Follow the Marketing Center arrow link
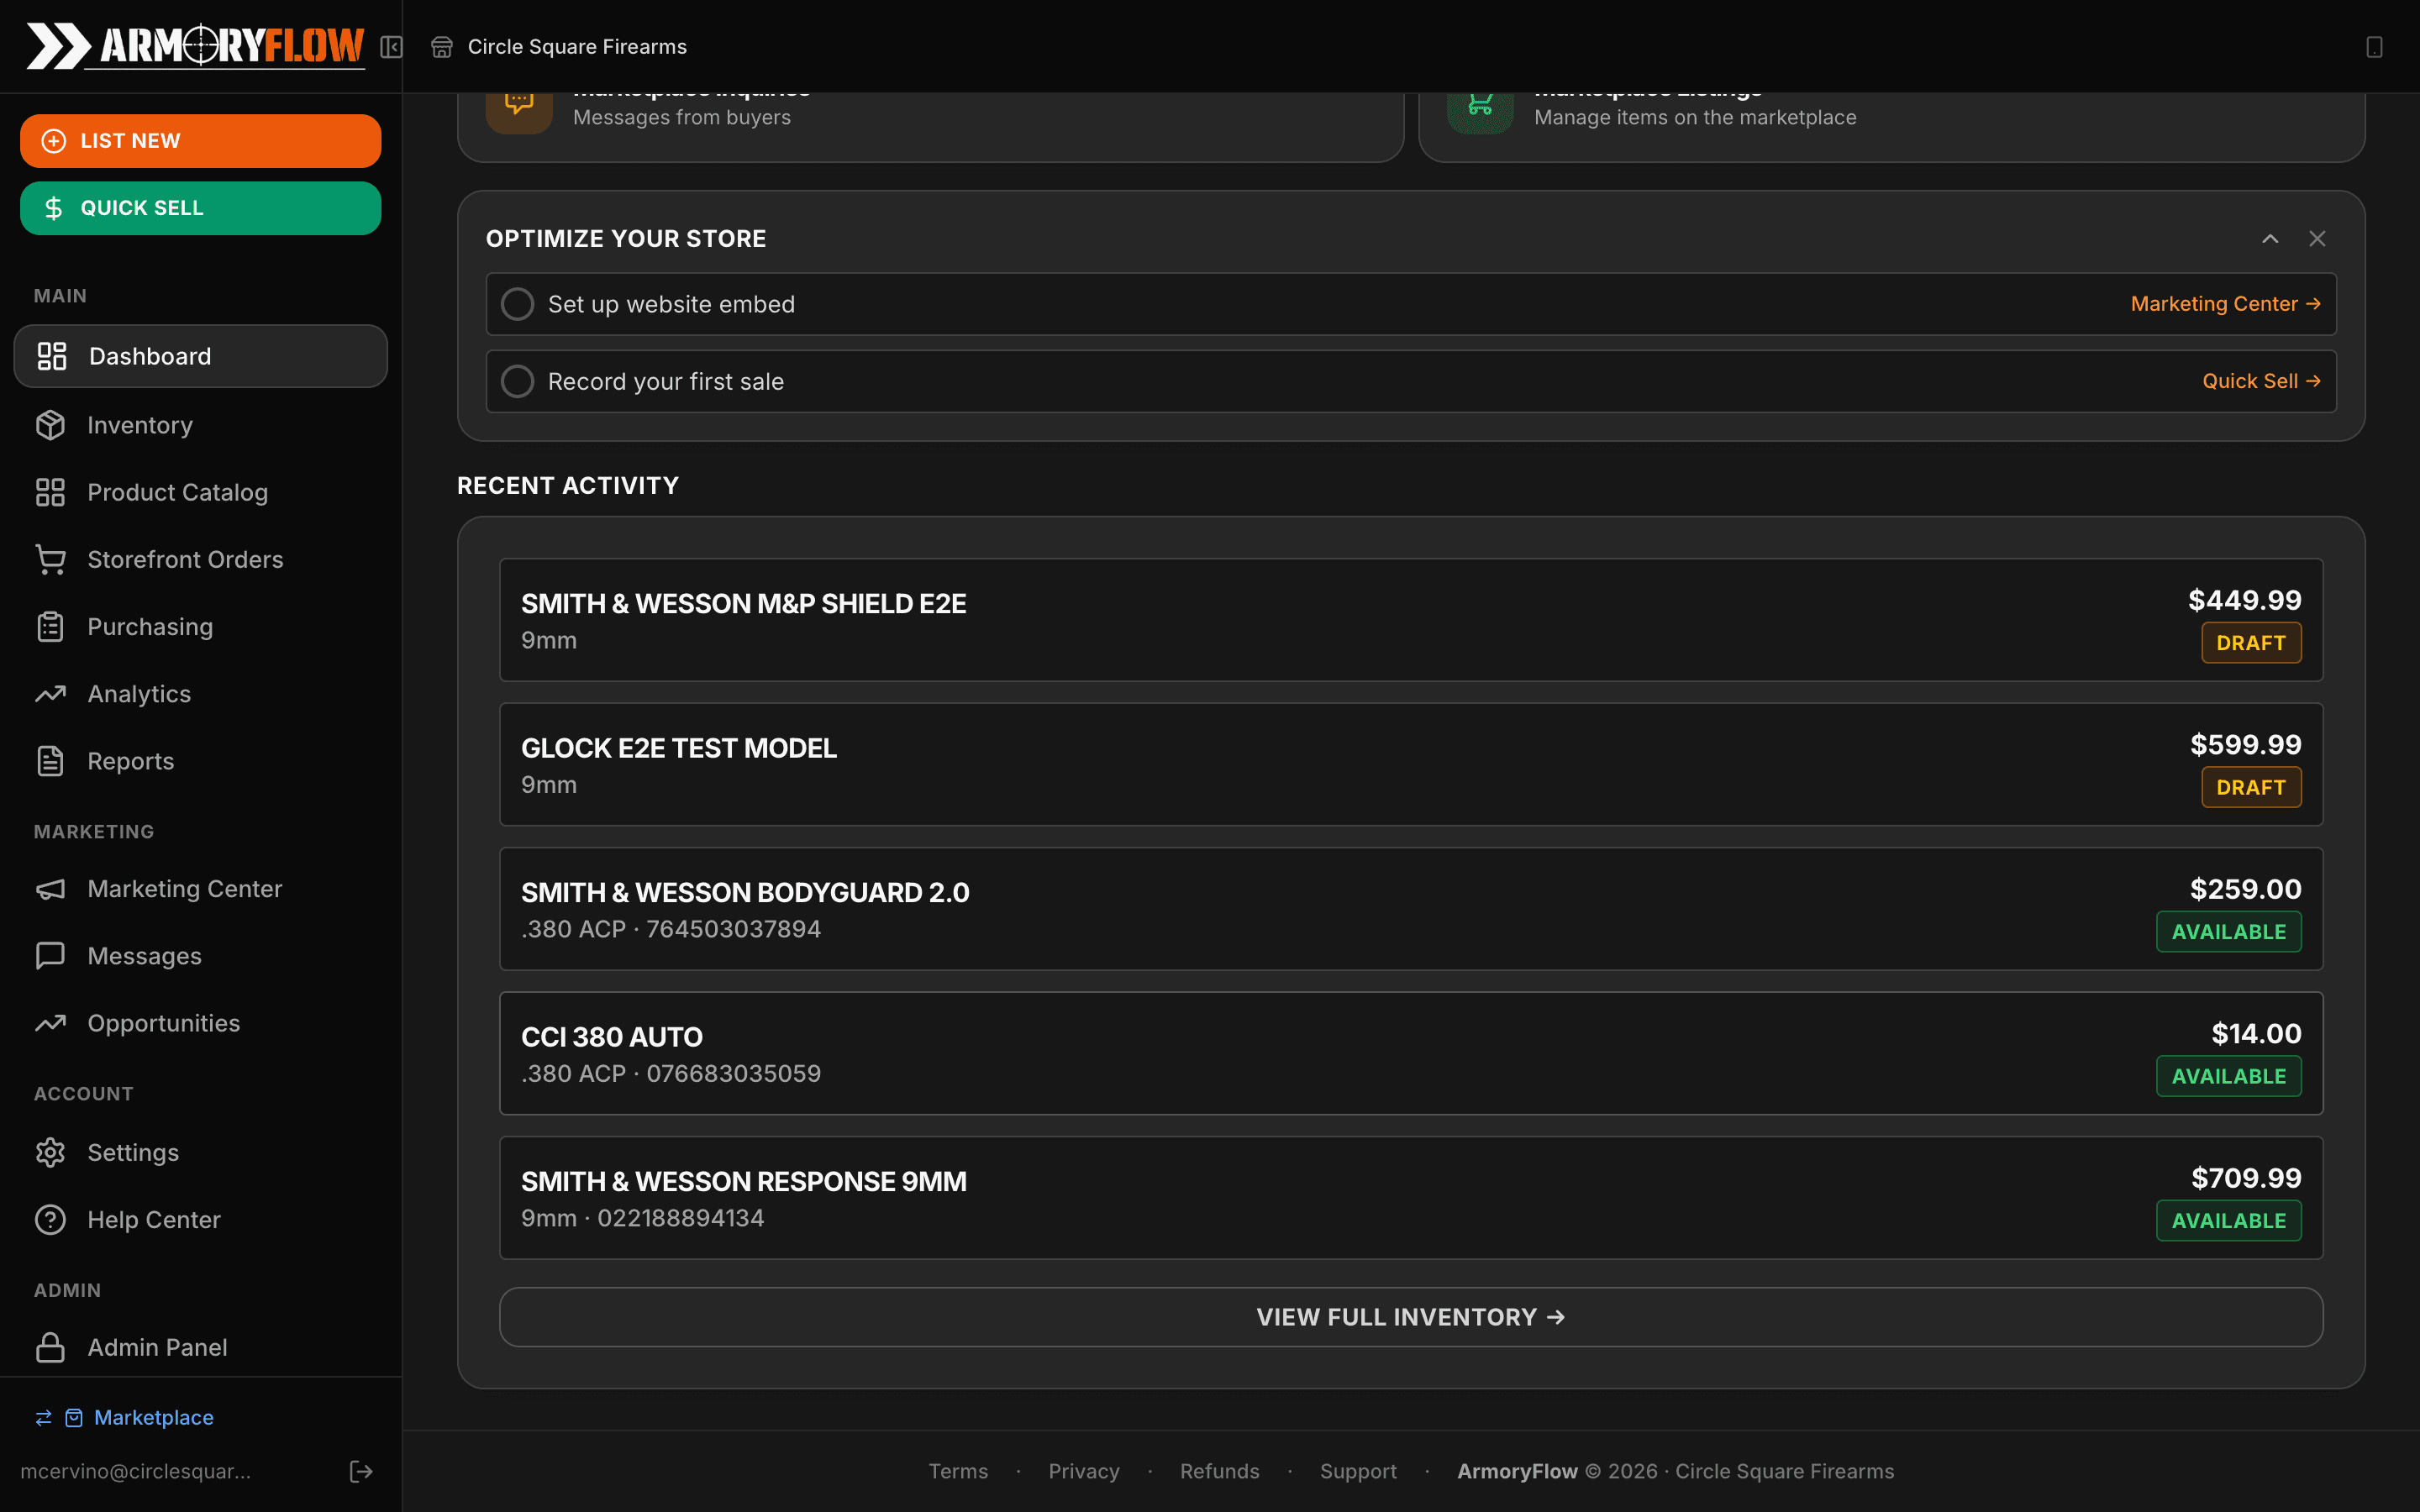Screen dimensions: 2420x1512 tap(2225, 304)
